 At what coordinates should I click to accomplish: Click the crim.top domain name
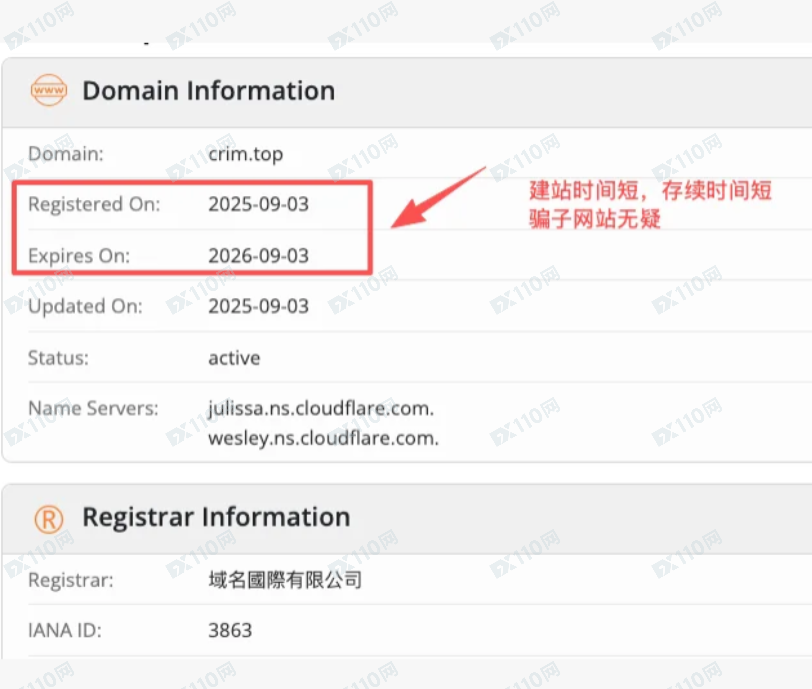pos(245,154)
